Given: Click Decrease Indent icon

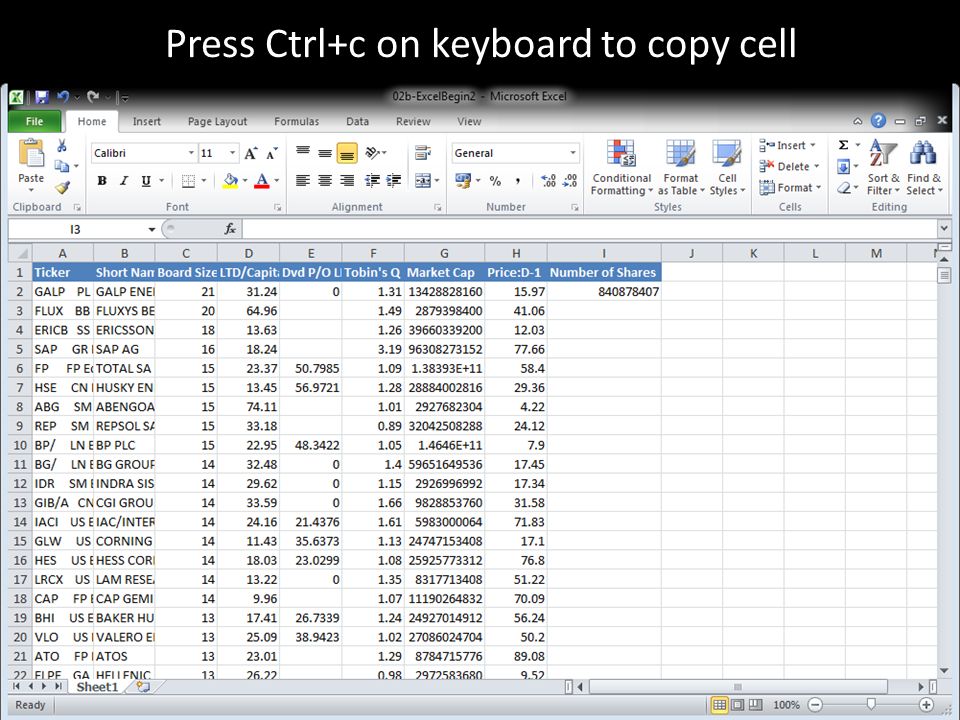Looking at the screenshot, I should point(372,181).
